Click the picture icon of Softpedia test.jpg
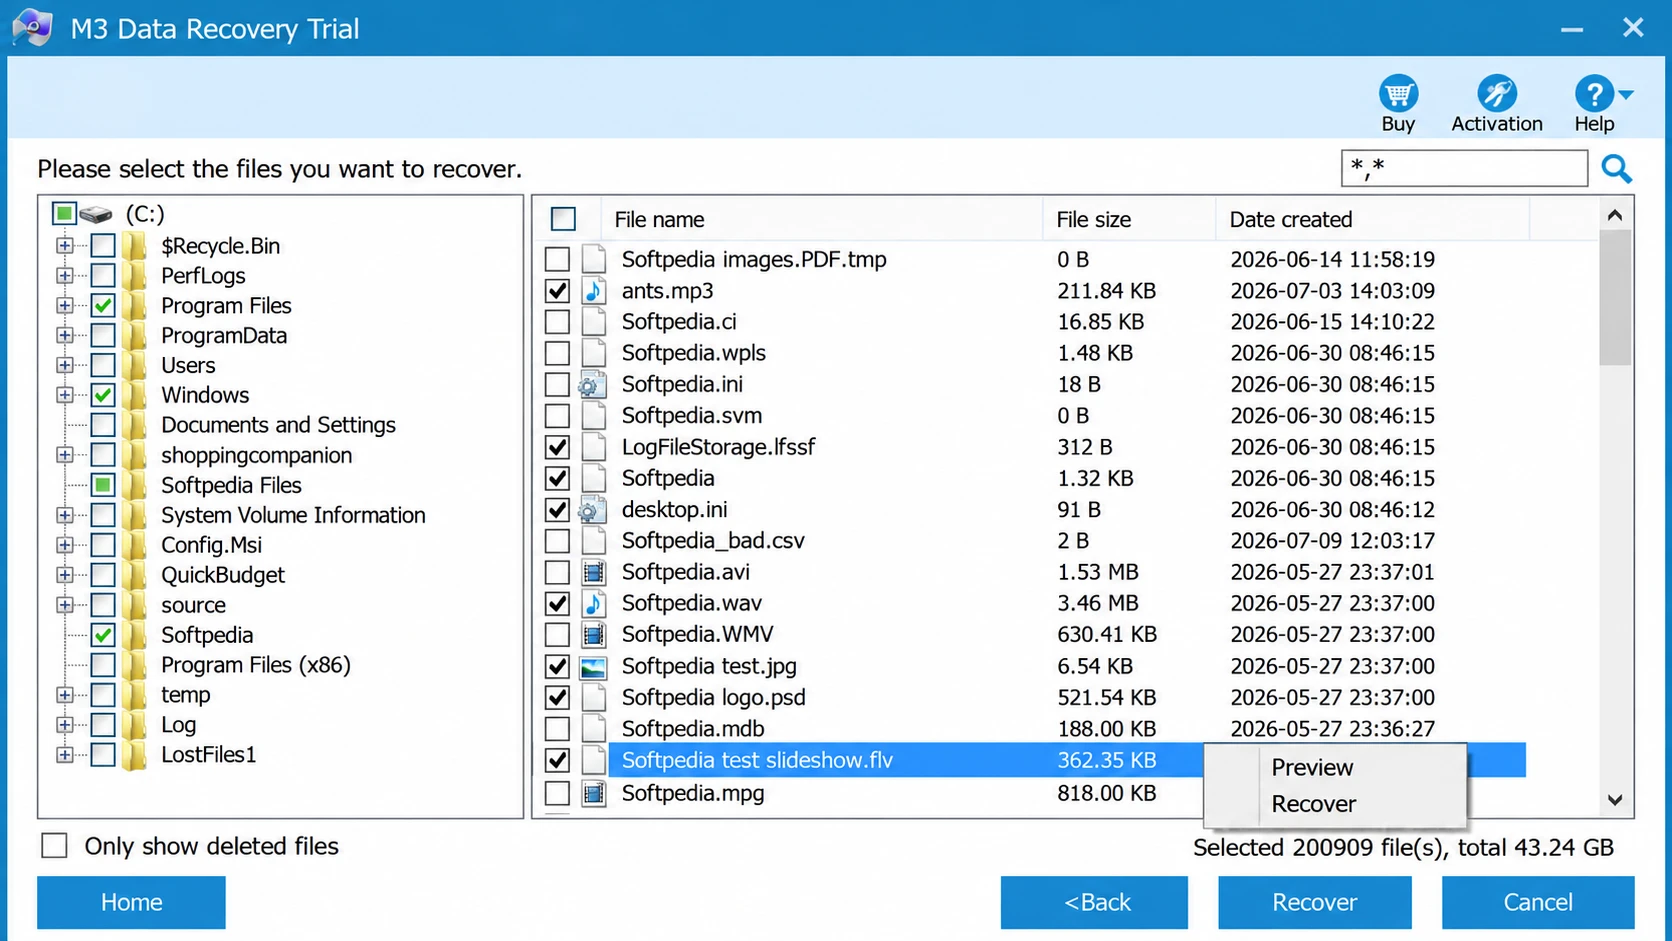This screenshot has height=941, width=1672. (594, 666)
